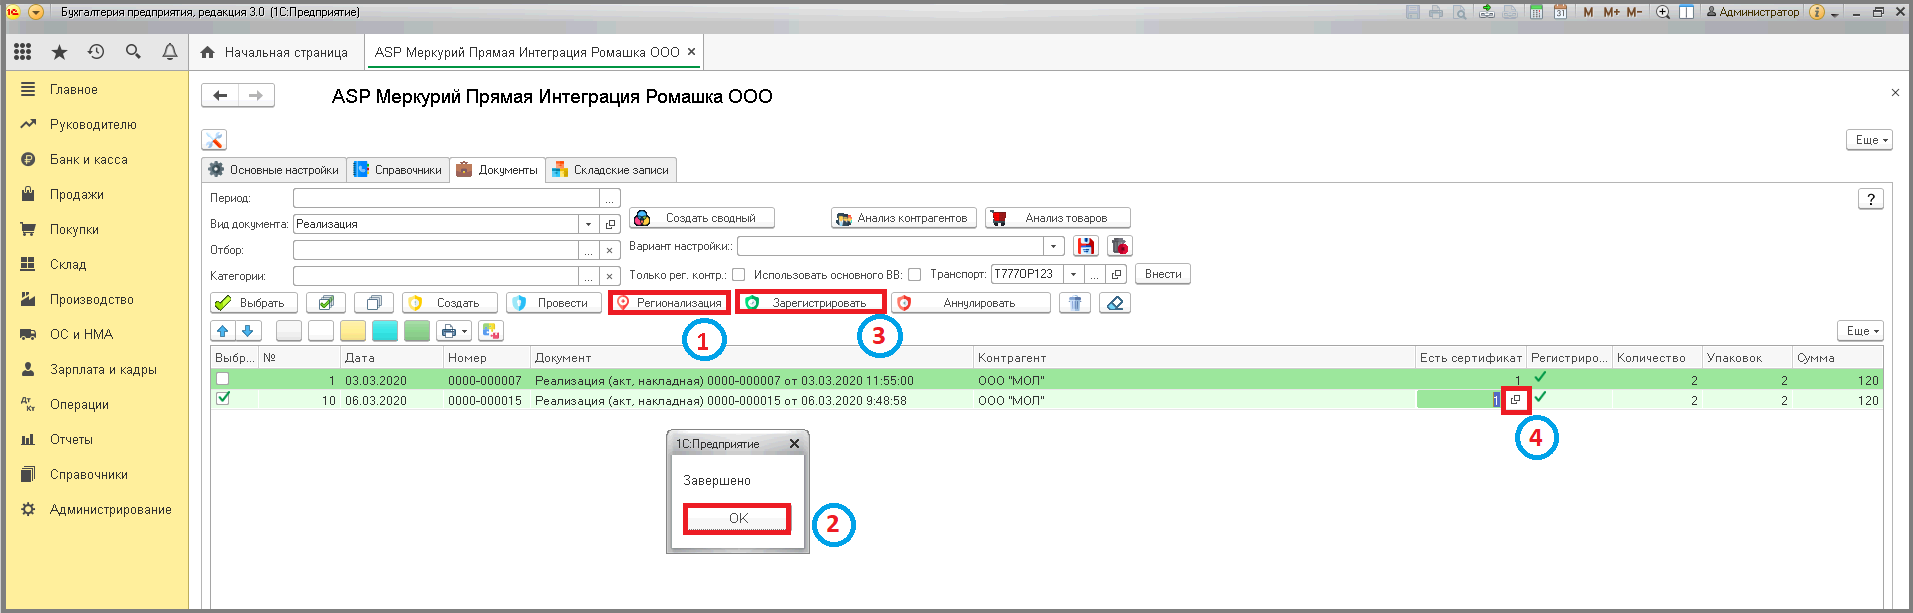
Task: Open Анализ контрагентов
Action: [903, 218]
